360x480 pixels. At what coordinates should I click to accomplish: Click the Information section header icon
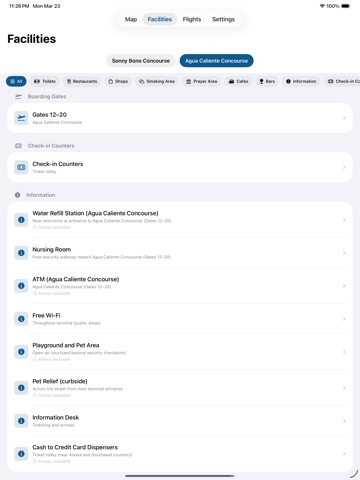point(17,195)
